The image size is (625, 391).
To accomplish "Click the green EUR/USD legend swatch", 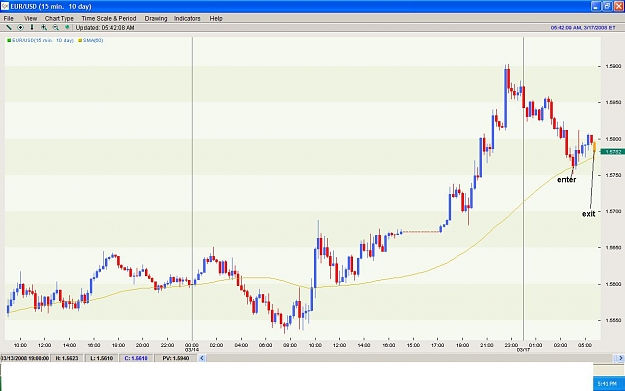I will (9, 40).
